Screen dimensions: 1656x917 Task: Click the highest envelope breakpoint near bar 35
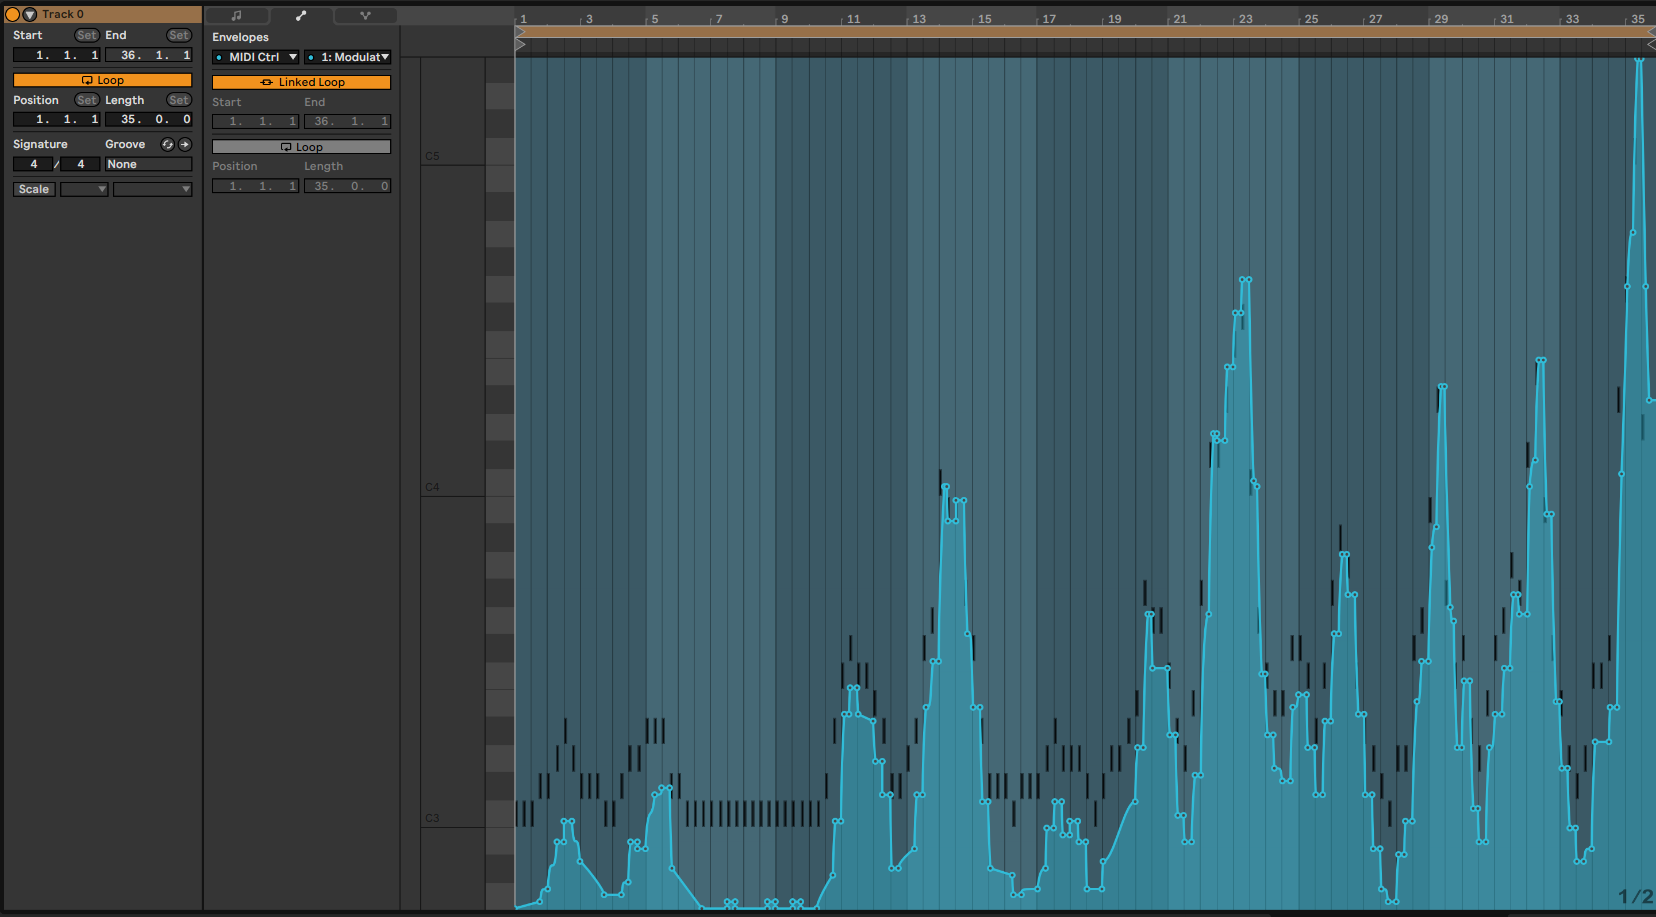coord(1640,60)
